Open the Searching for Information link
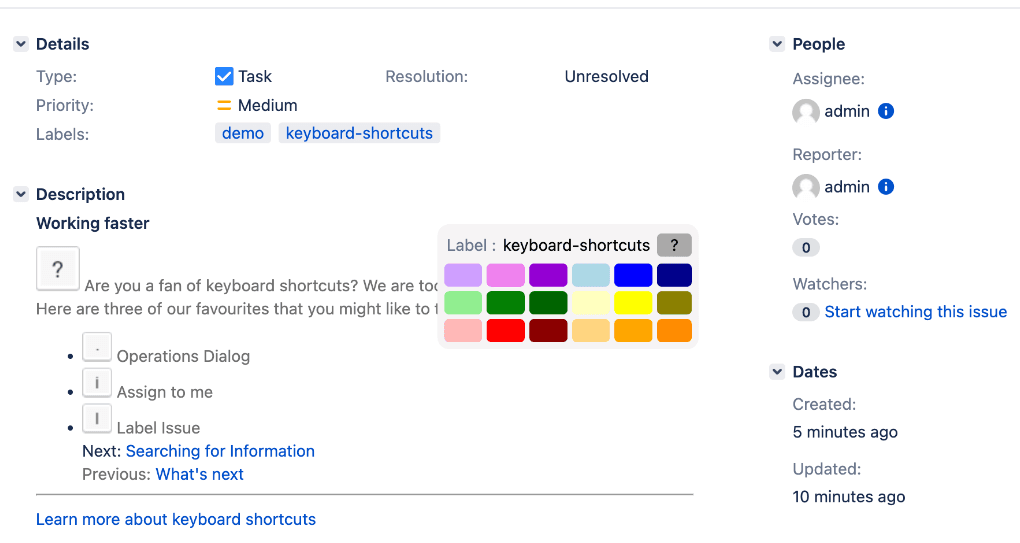 click(220, 451)
